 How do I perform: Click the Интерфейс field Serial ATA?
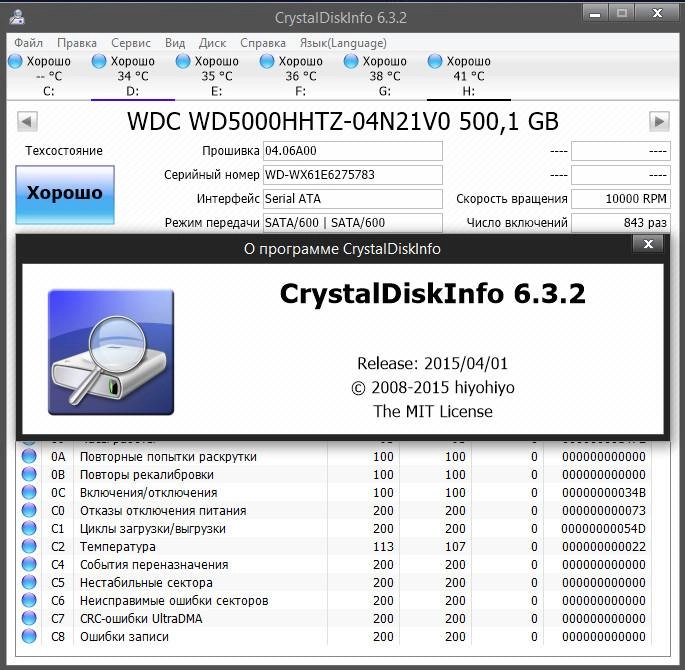353,199
